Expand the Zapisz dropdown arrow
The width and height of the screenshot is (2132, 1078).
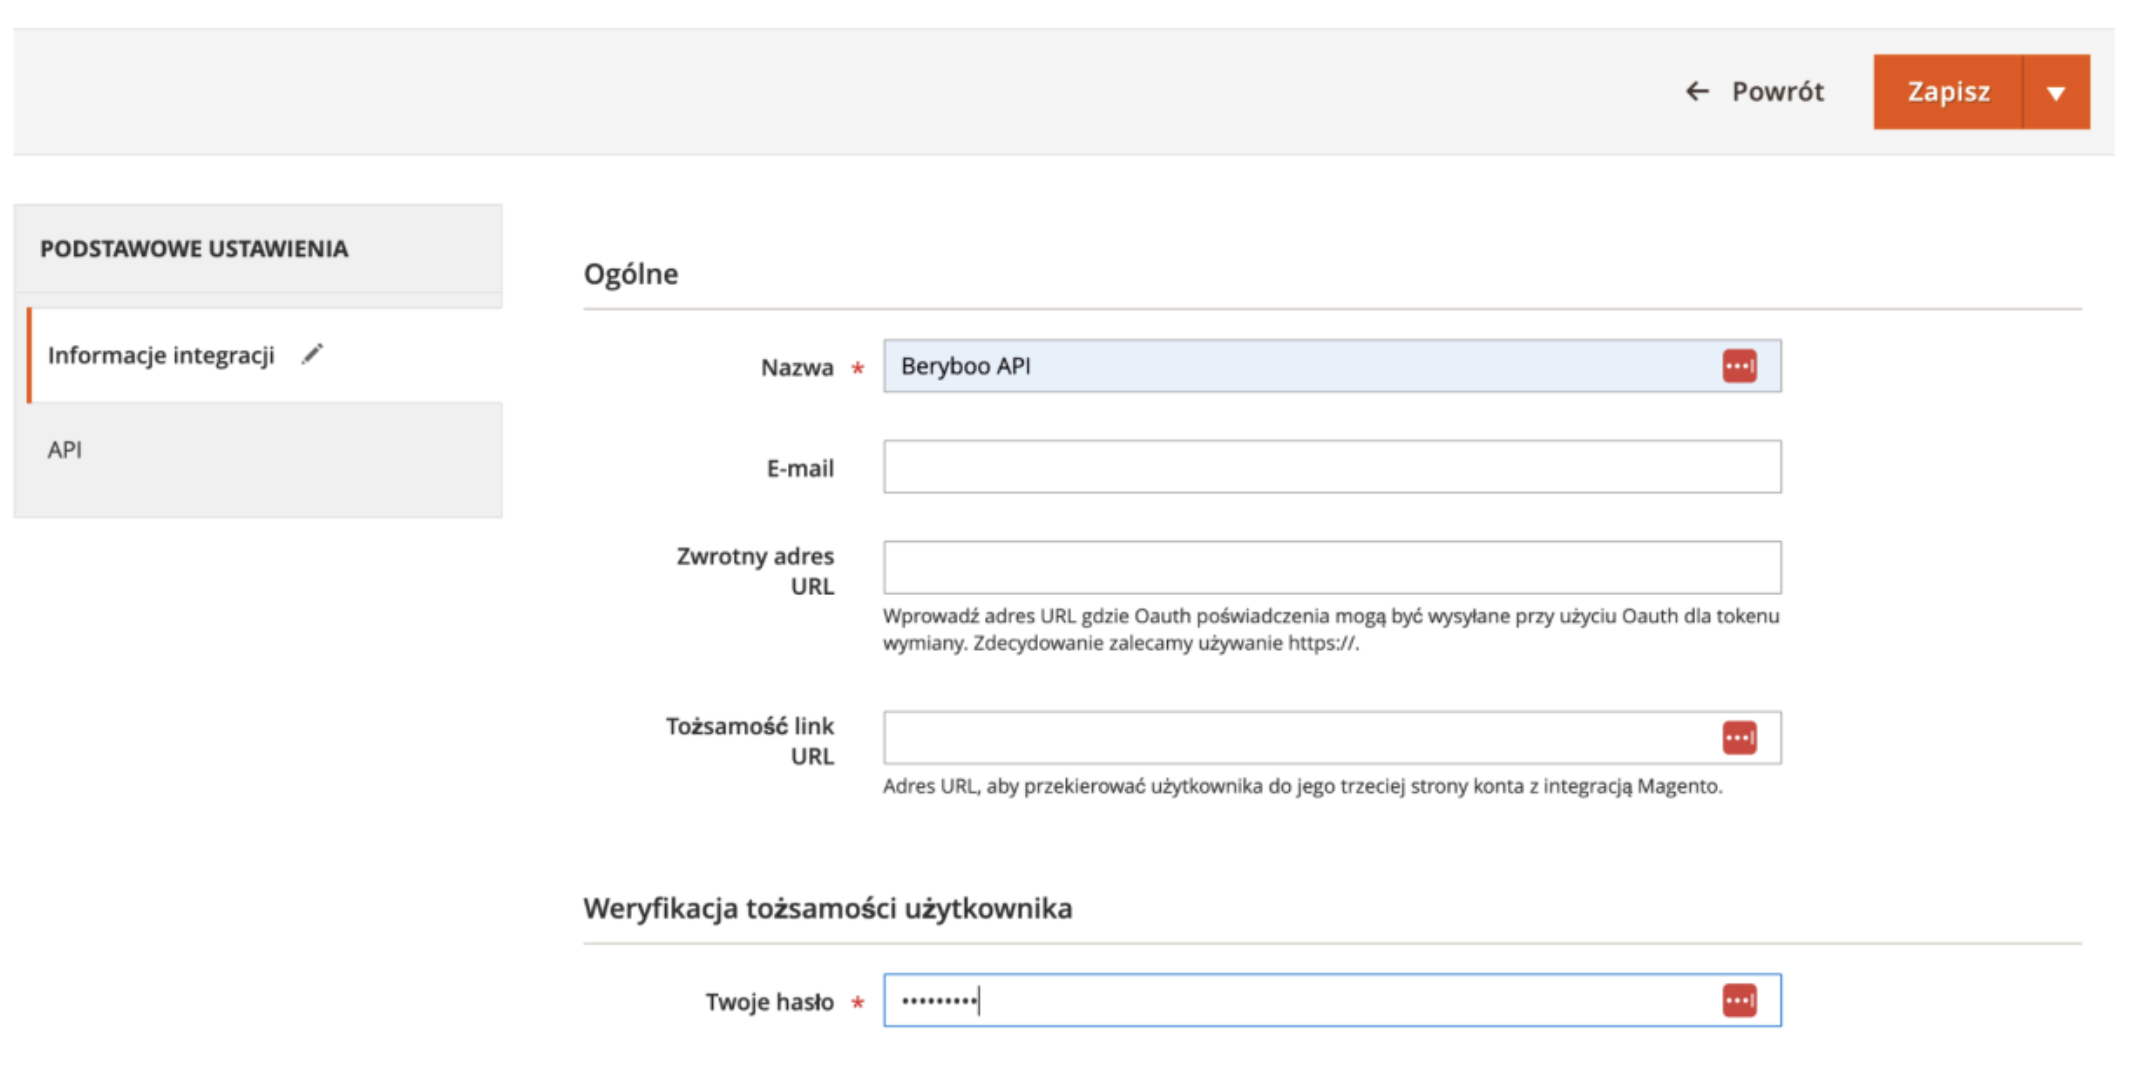point(2056,93)
